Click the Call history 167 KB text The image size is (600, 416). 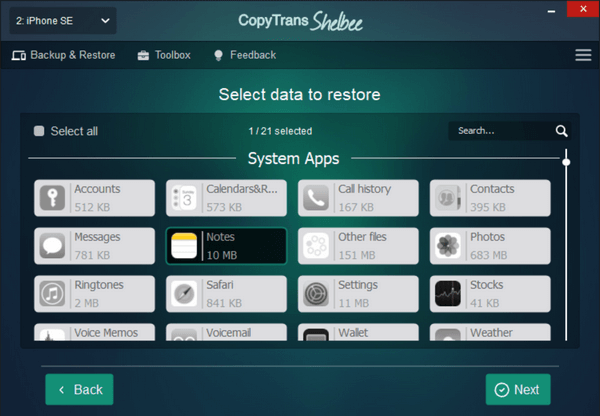(356, 207)
